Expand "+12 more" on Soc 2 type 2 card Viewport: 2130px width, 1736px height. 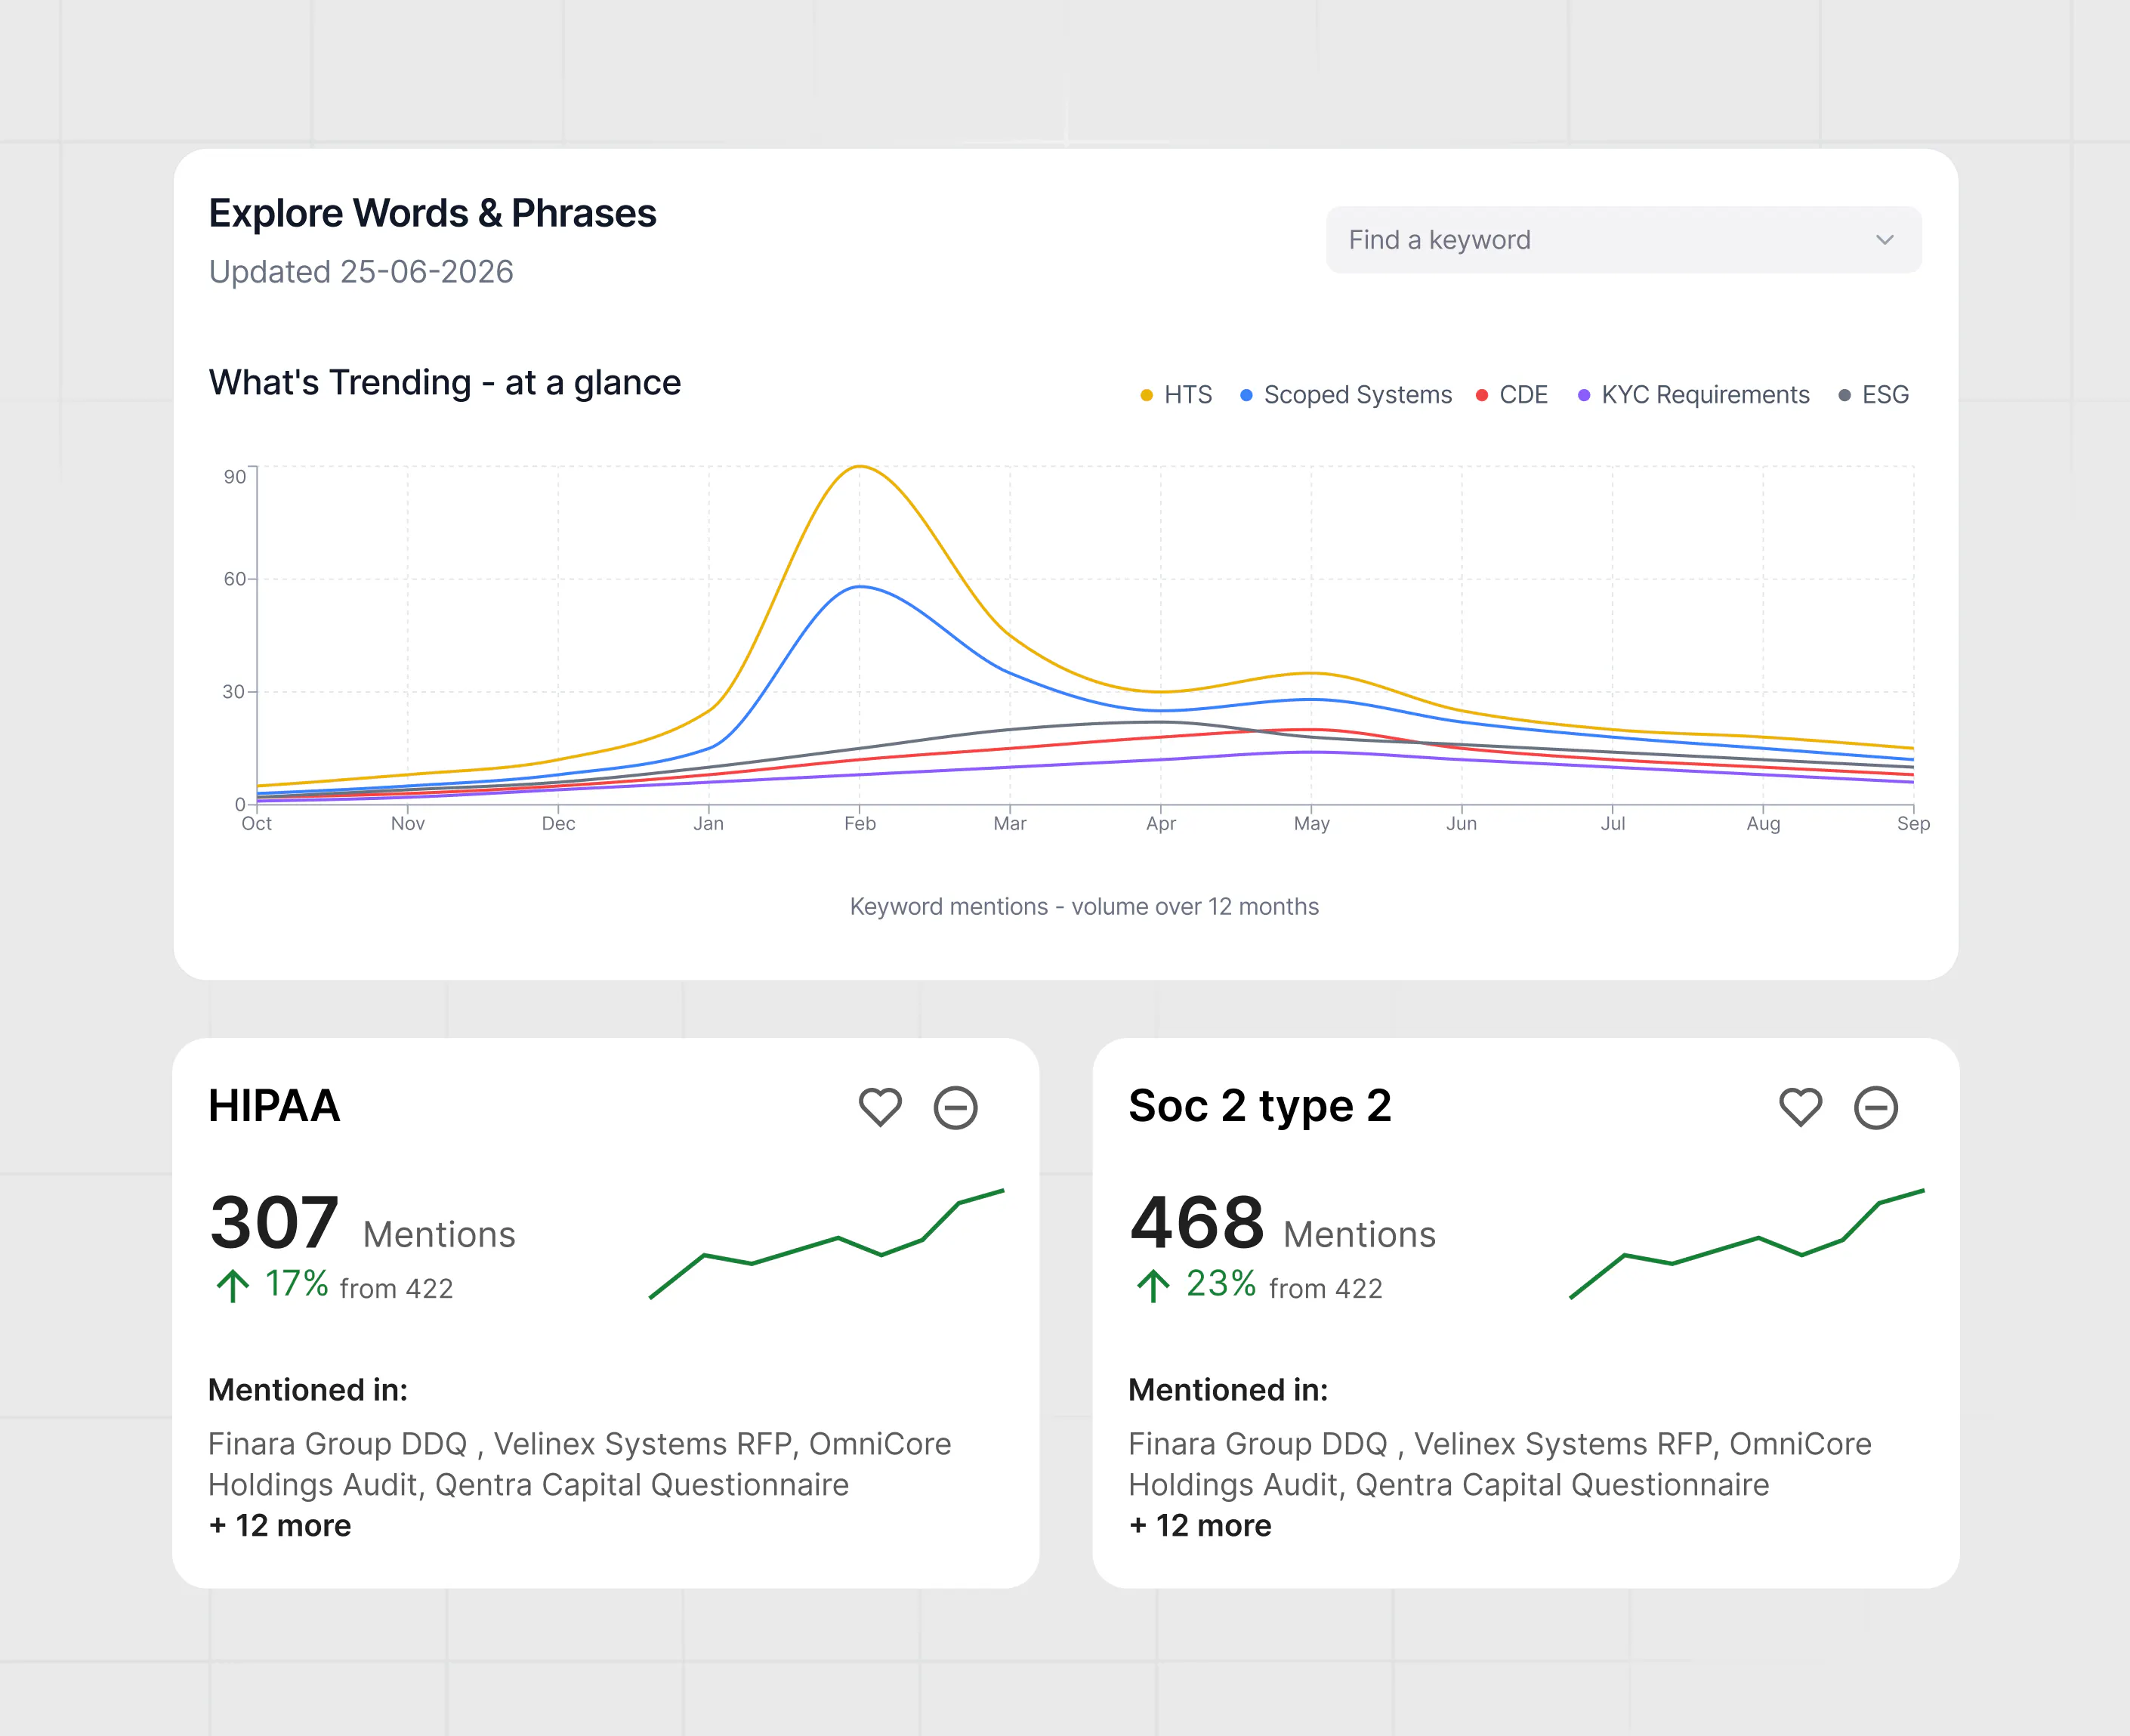click(1200, 1526)
